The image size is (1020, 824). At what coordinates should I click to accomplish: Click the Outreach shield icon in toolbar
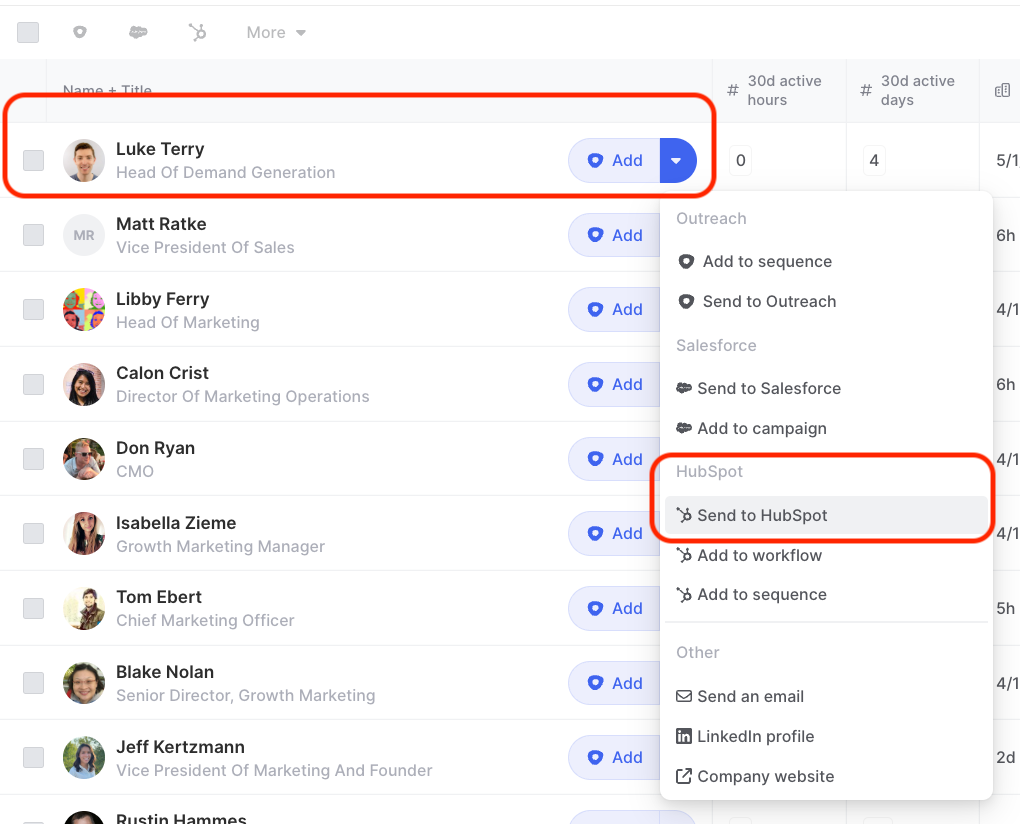(x=79, y=32)
